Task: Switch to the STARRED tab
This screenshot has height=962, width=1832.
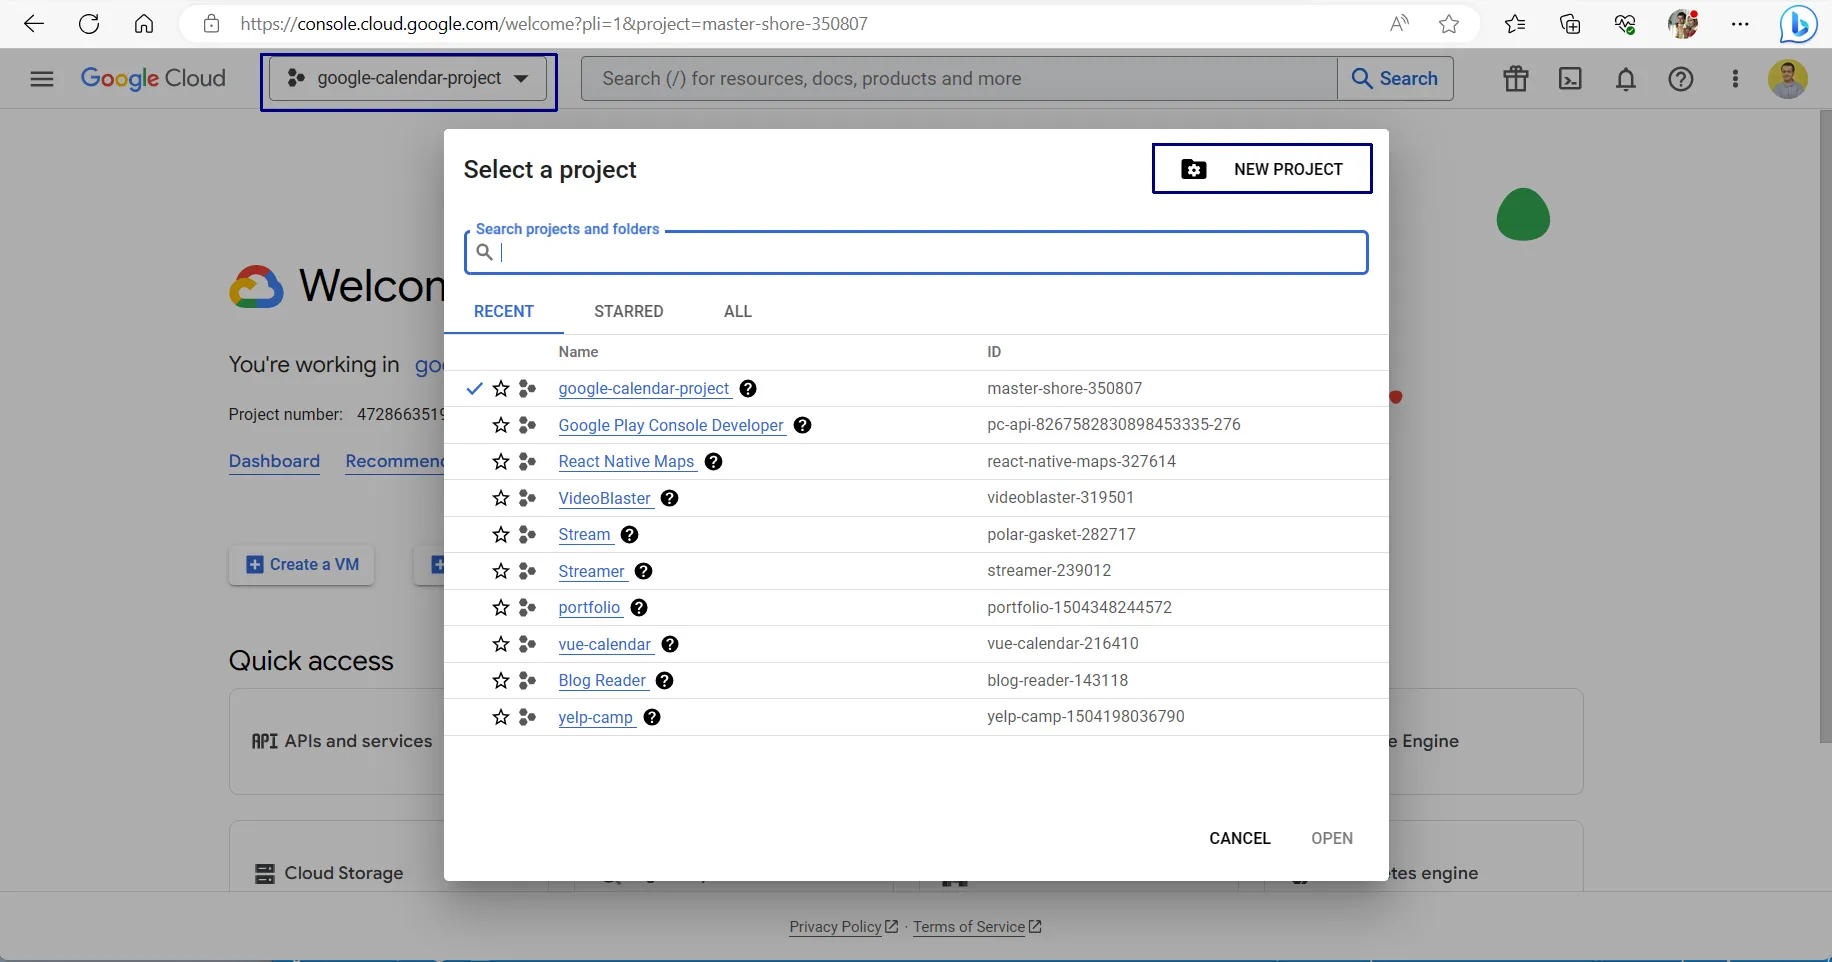Action: 629,311
